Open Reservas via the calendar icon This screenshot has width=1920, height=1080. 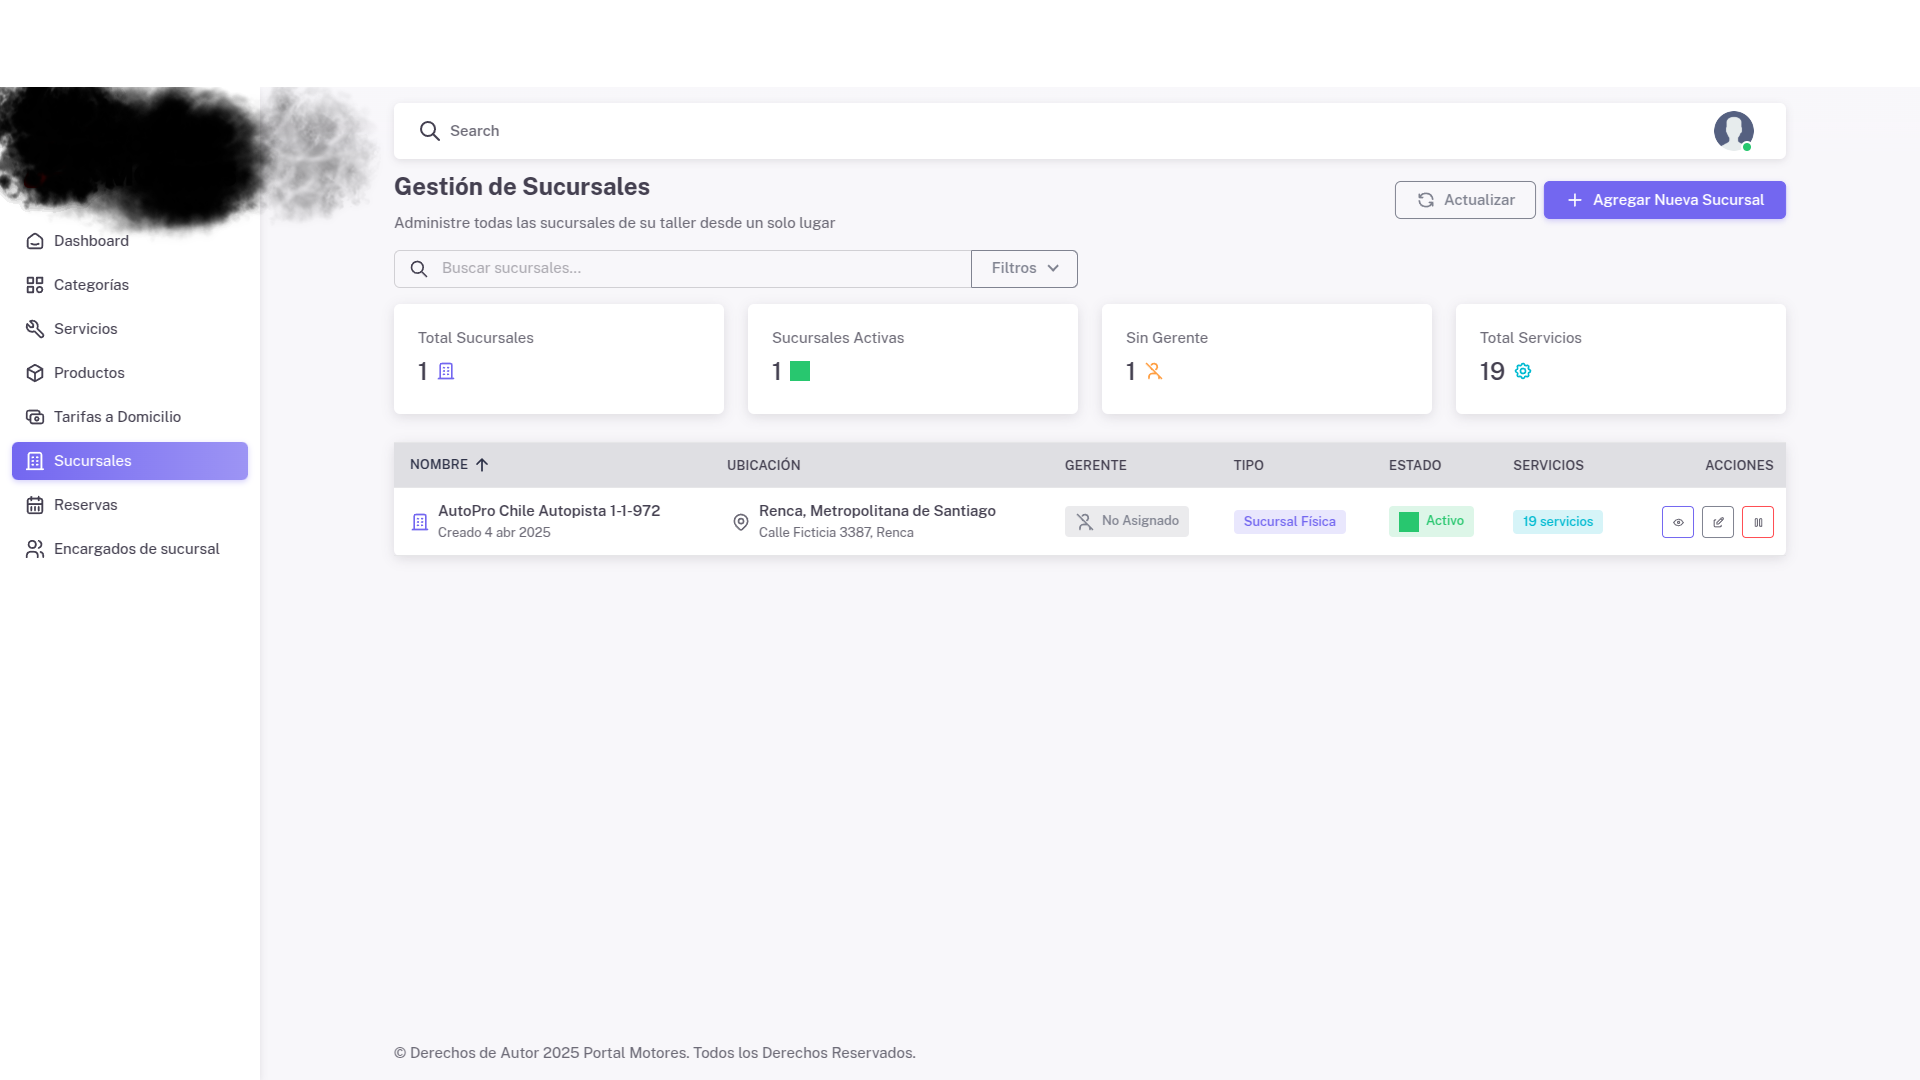click(34, 505)
